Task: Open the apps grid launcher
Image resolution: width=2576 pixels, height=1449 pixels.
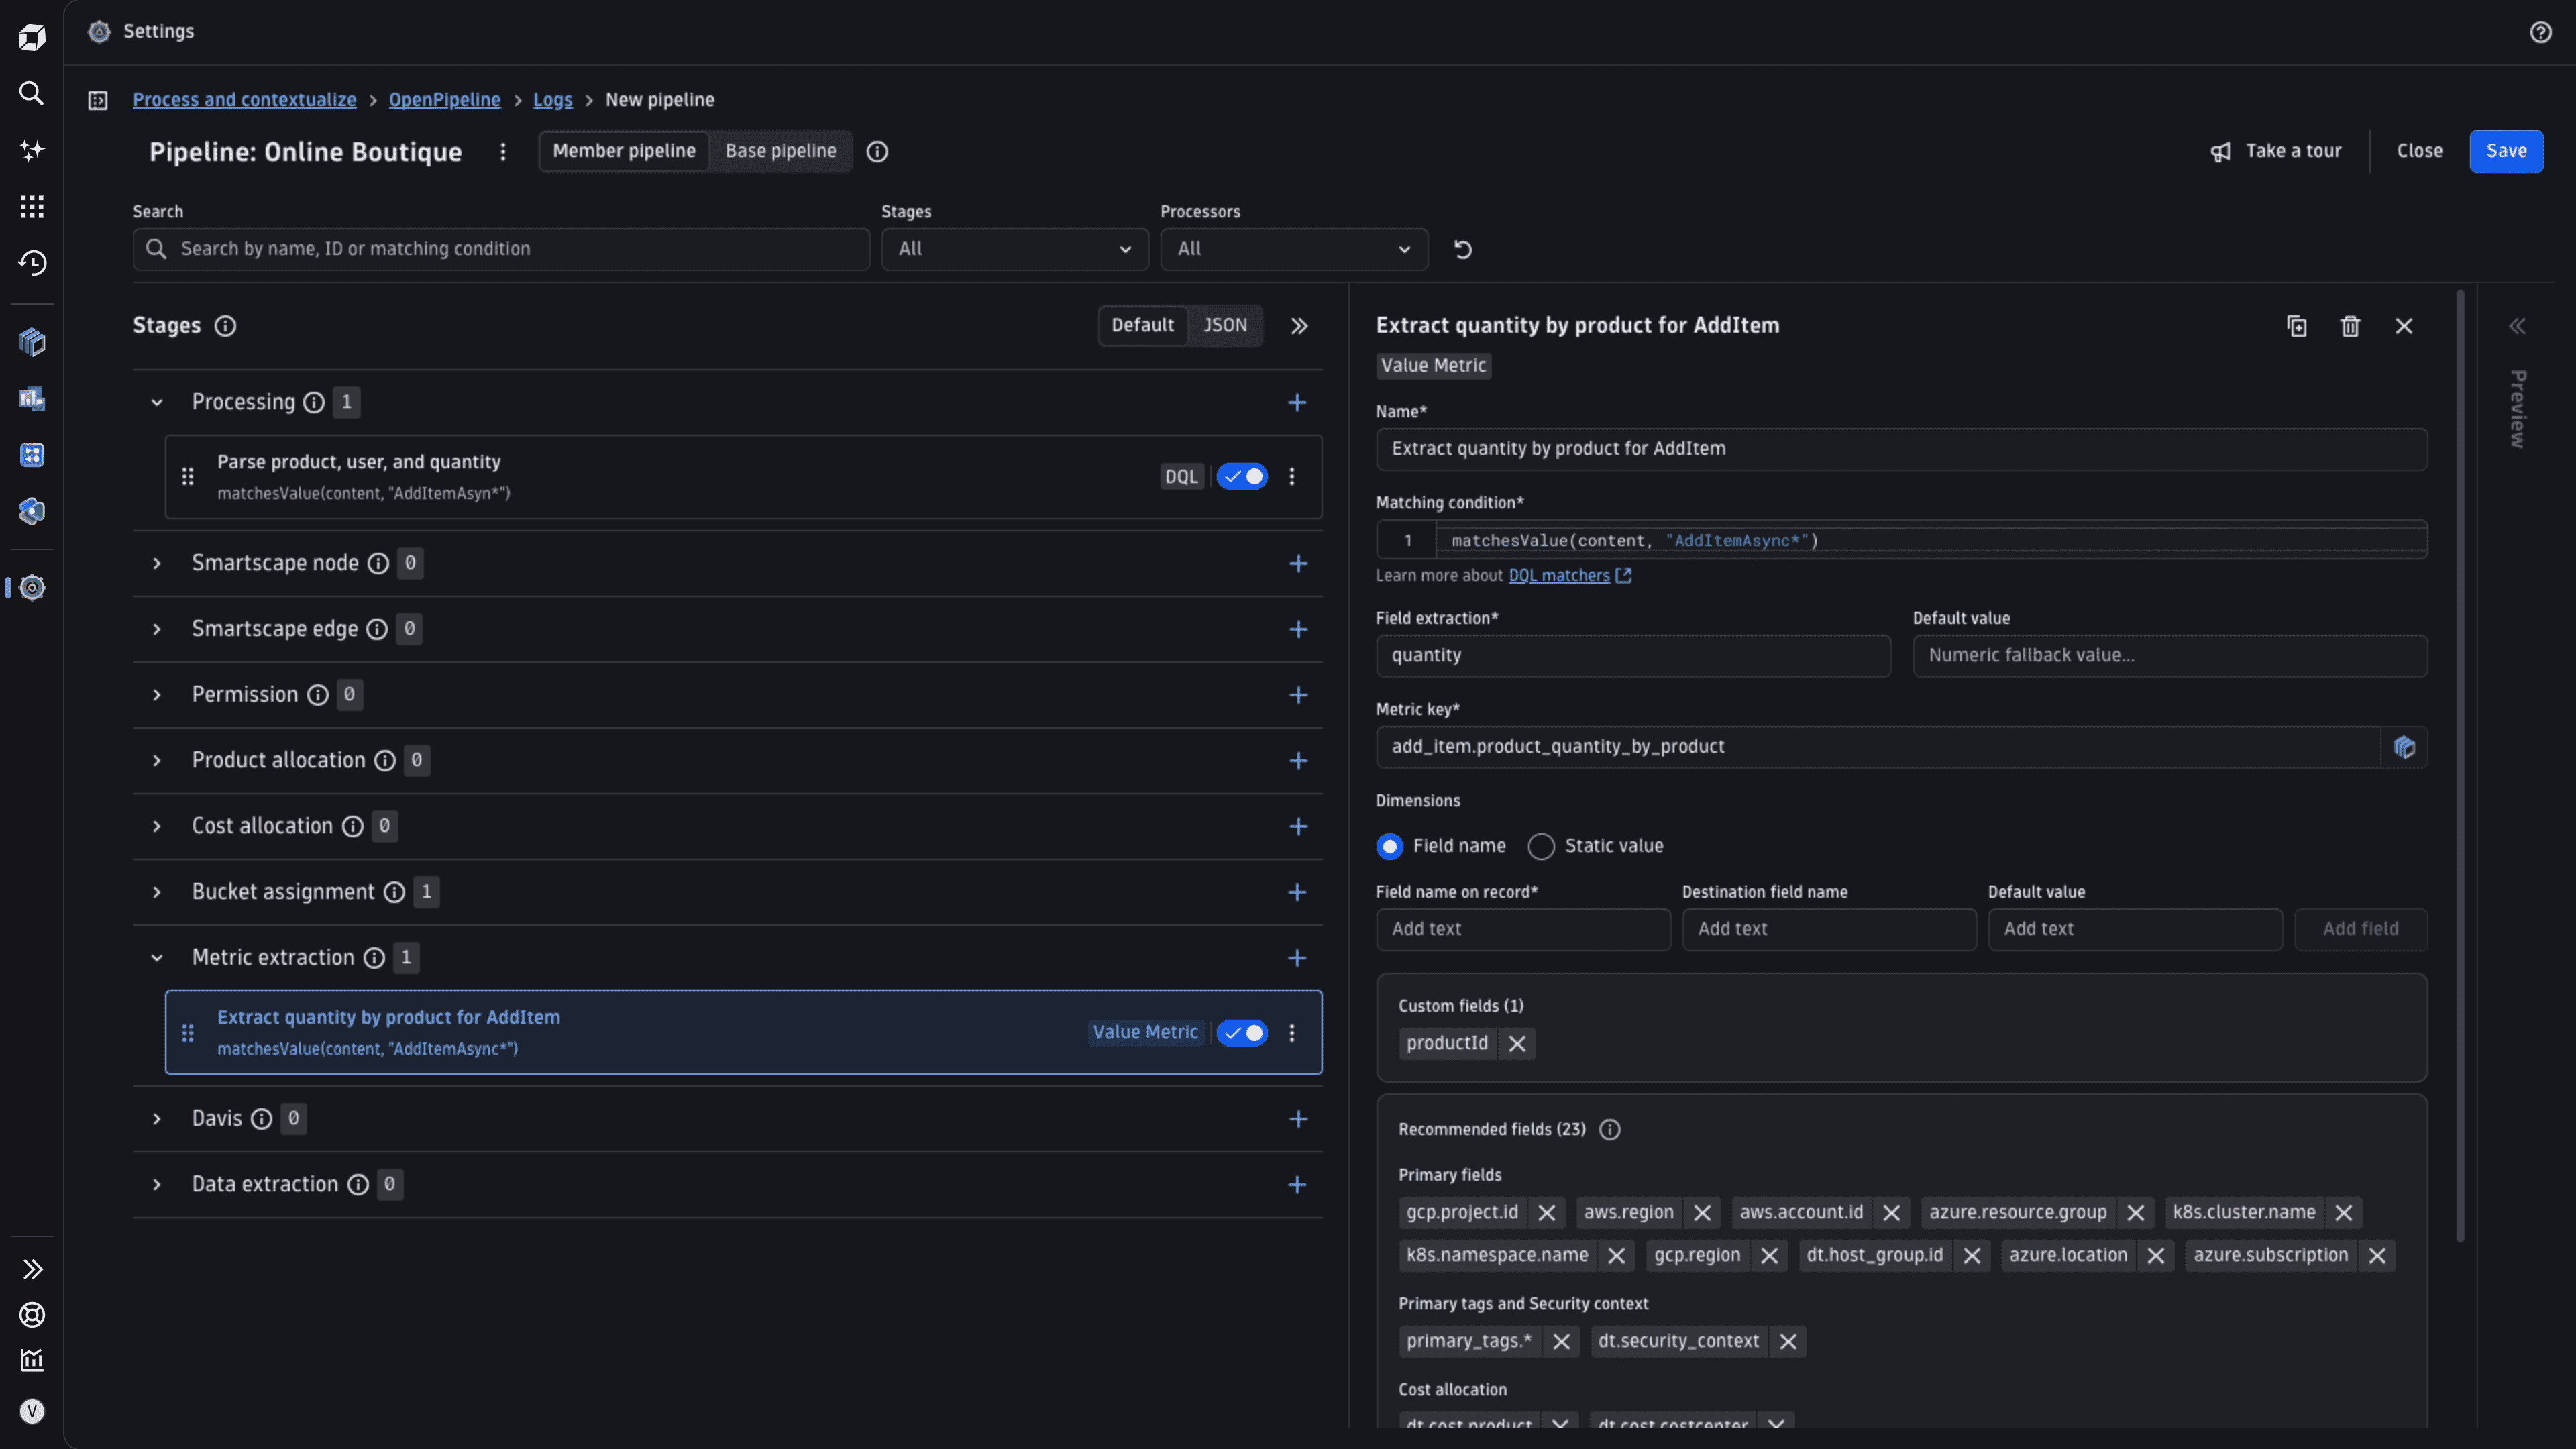Action: (x=32, y=206)
